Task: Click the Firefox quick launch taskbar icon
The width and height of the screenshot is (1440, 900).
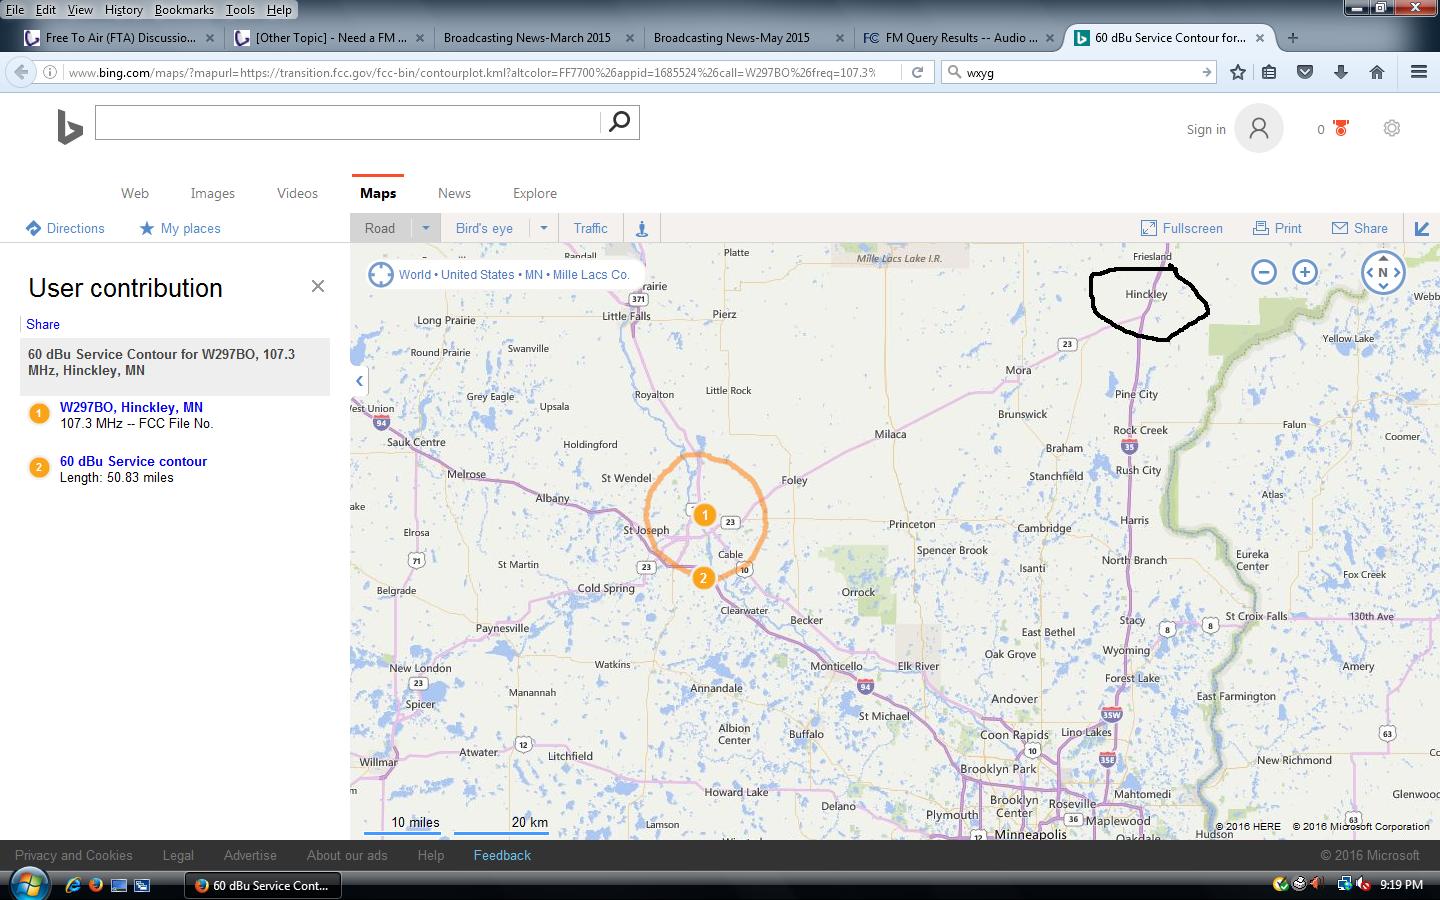Action: pos(96,885)
